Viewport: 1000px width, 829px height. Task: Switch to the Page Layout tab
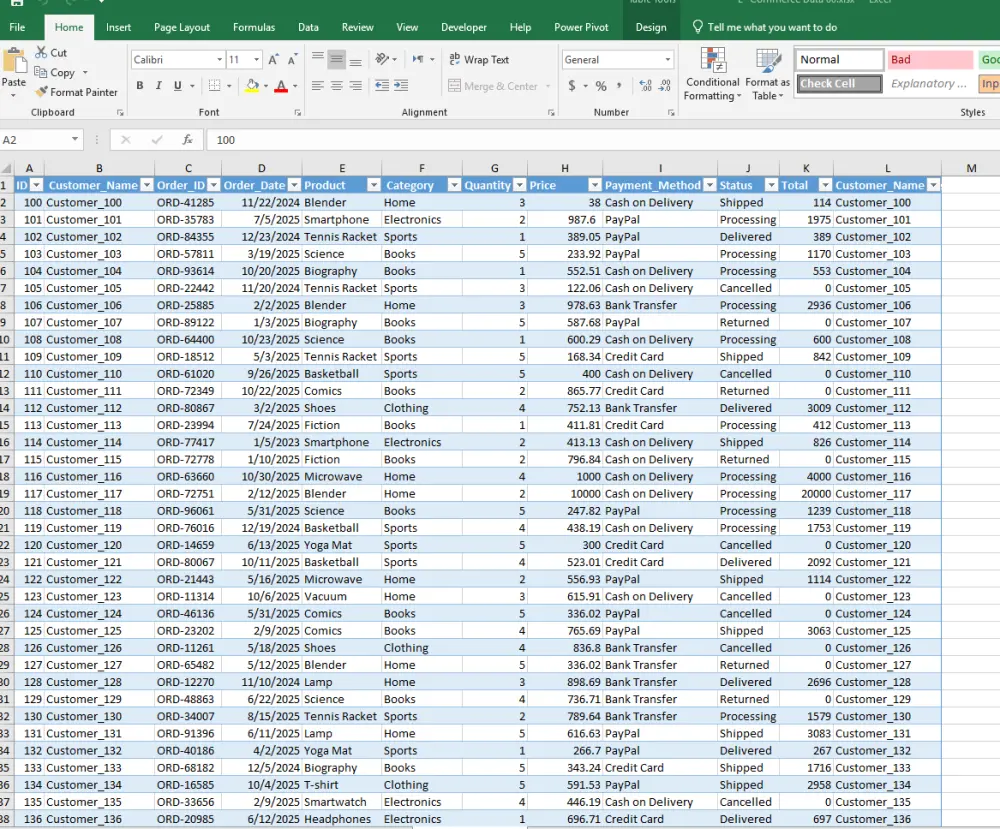[182, 27]
